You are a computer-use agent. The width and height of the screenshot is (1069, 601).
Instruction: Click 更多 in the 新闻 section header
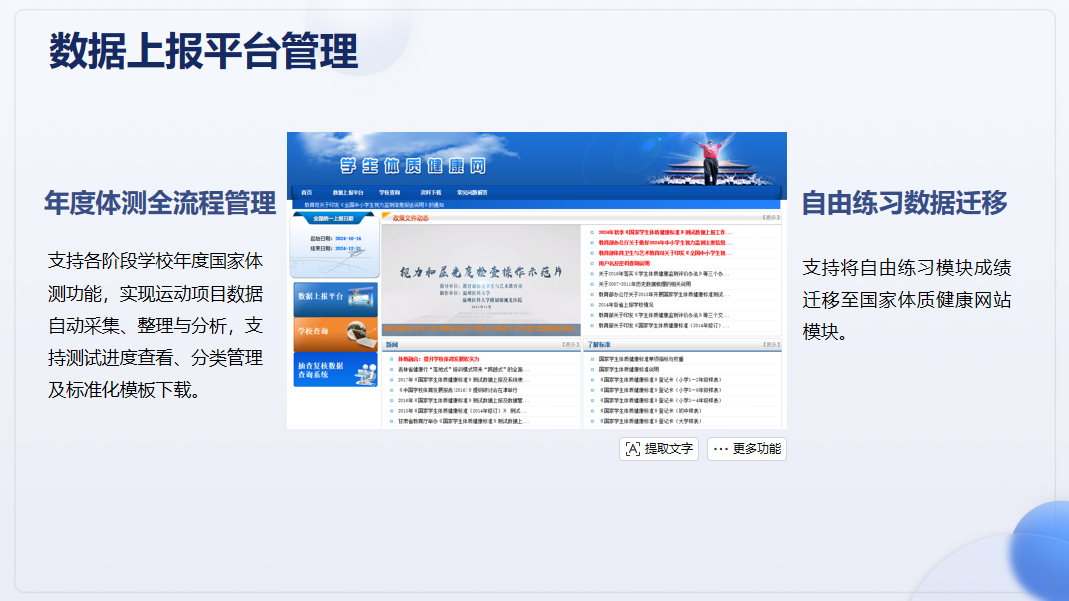tap(571, 345)
